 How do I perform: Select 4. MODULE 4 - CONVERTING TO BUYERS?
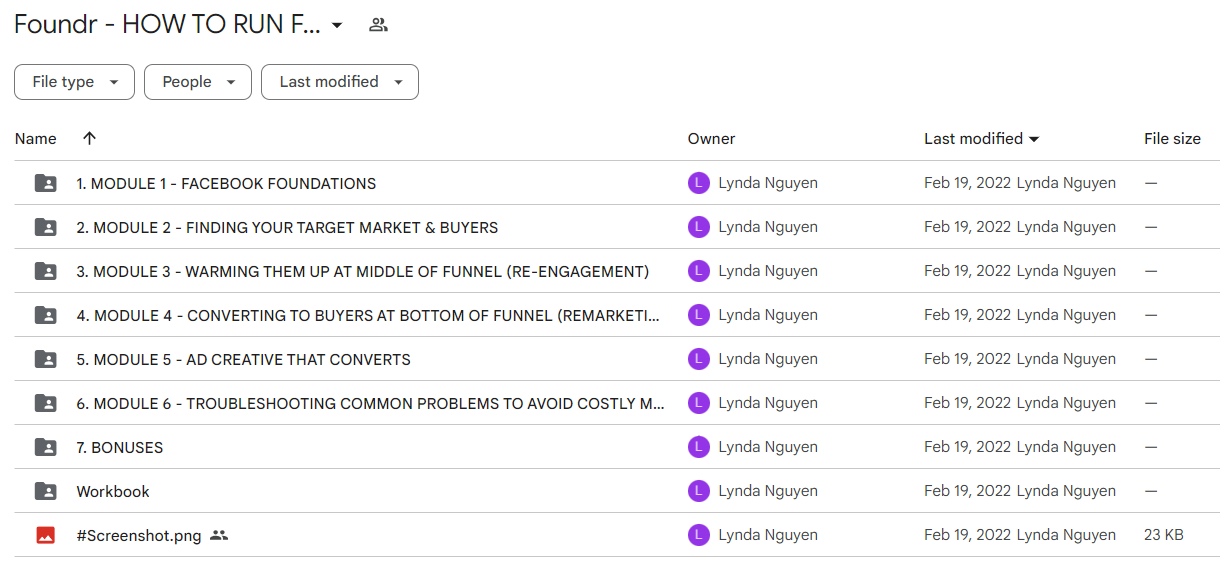pyautogui.click(x=368, y=316)
